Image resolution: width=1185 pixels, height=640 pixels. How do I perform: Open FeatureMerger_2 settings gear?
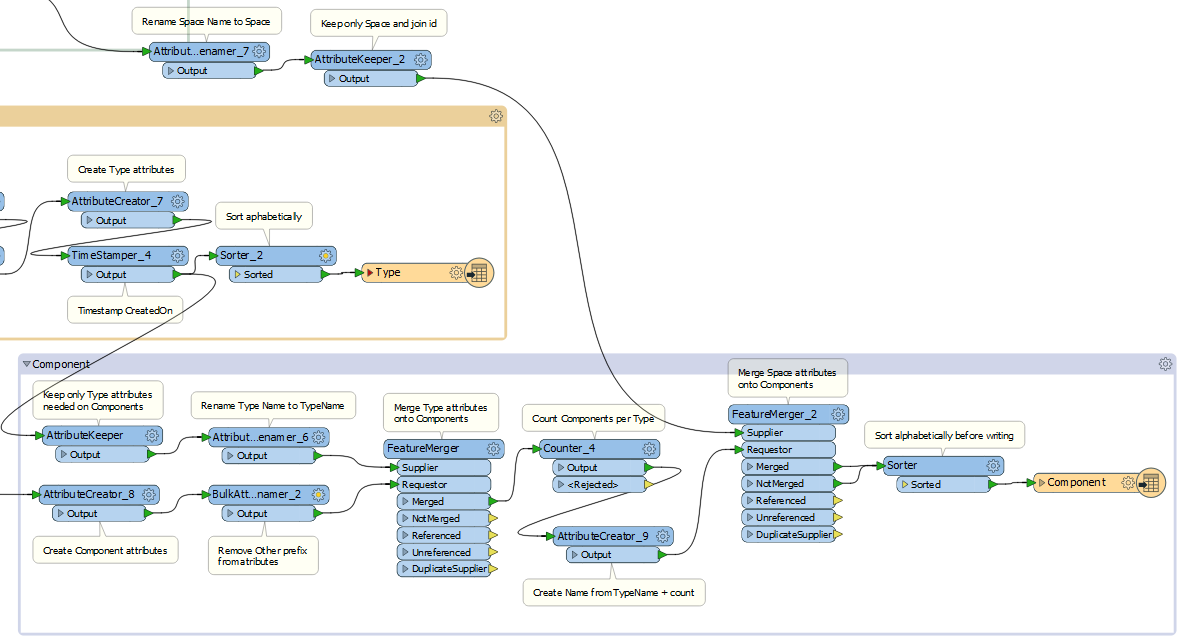coord(838,414)
